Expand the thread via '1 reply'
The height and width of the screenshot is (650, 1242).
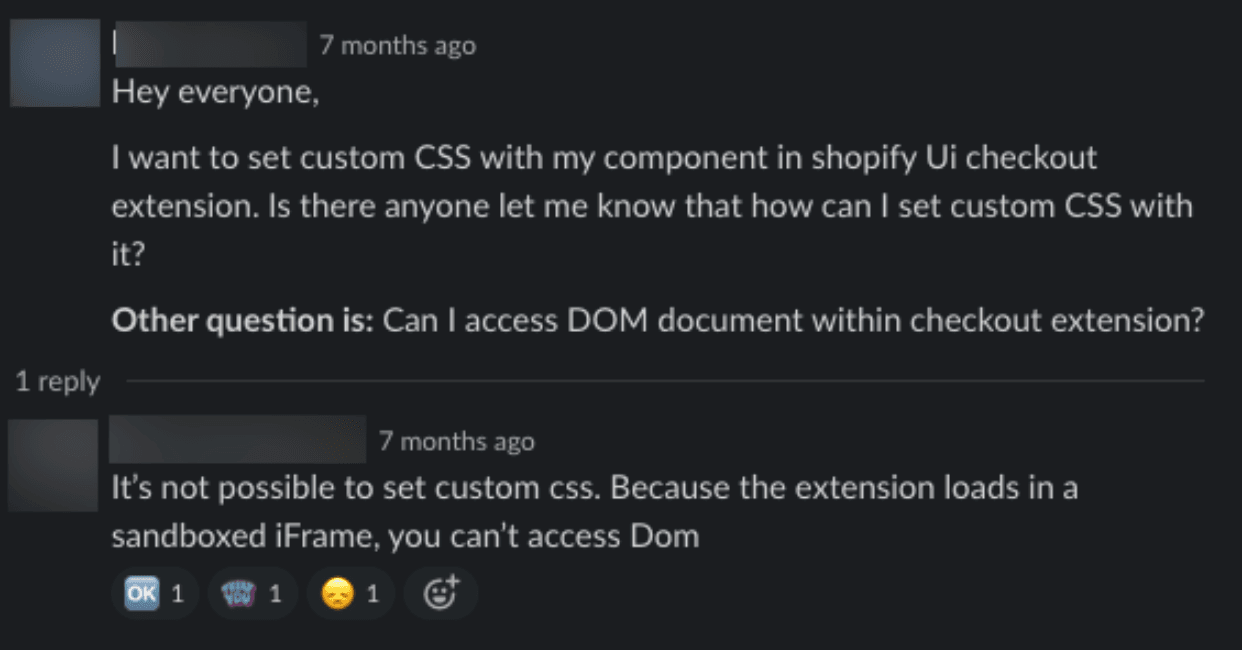click(57, 381)
